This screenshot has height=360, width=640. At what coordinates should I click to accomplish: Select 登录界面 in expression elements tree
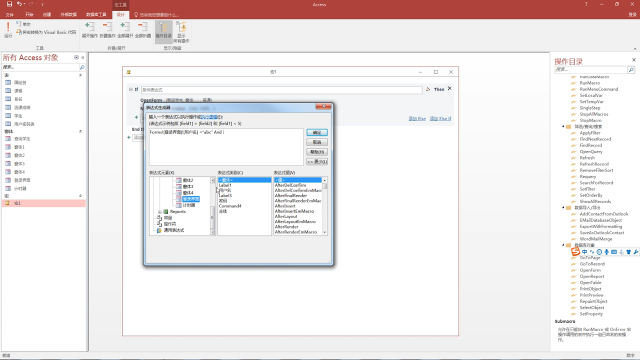[x=191, y=199]
